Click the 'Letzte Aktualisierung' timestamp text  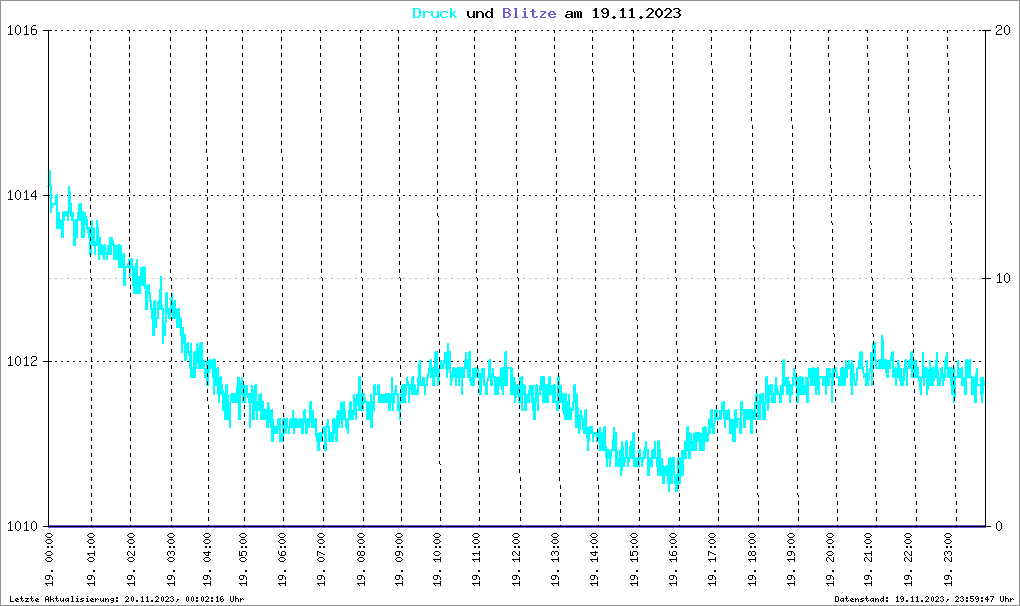127,599
